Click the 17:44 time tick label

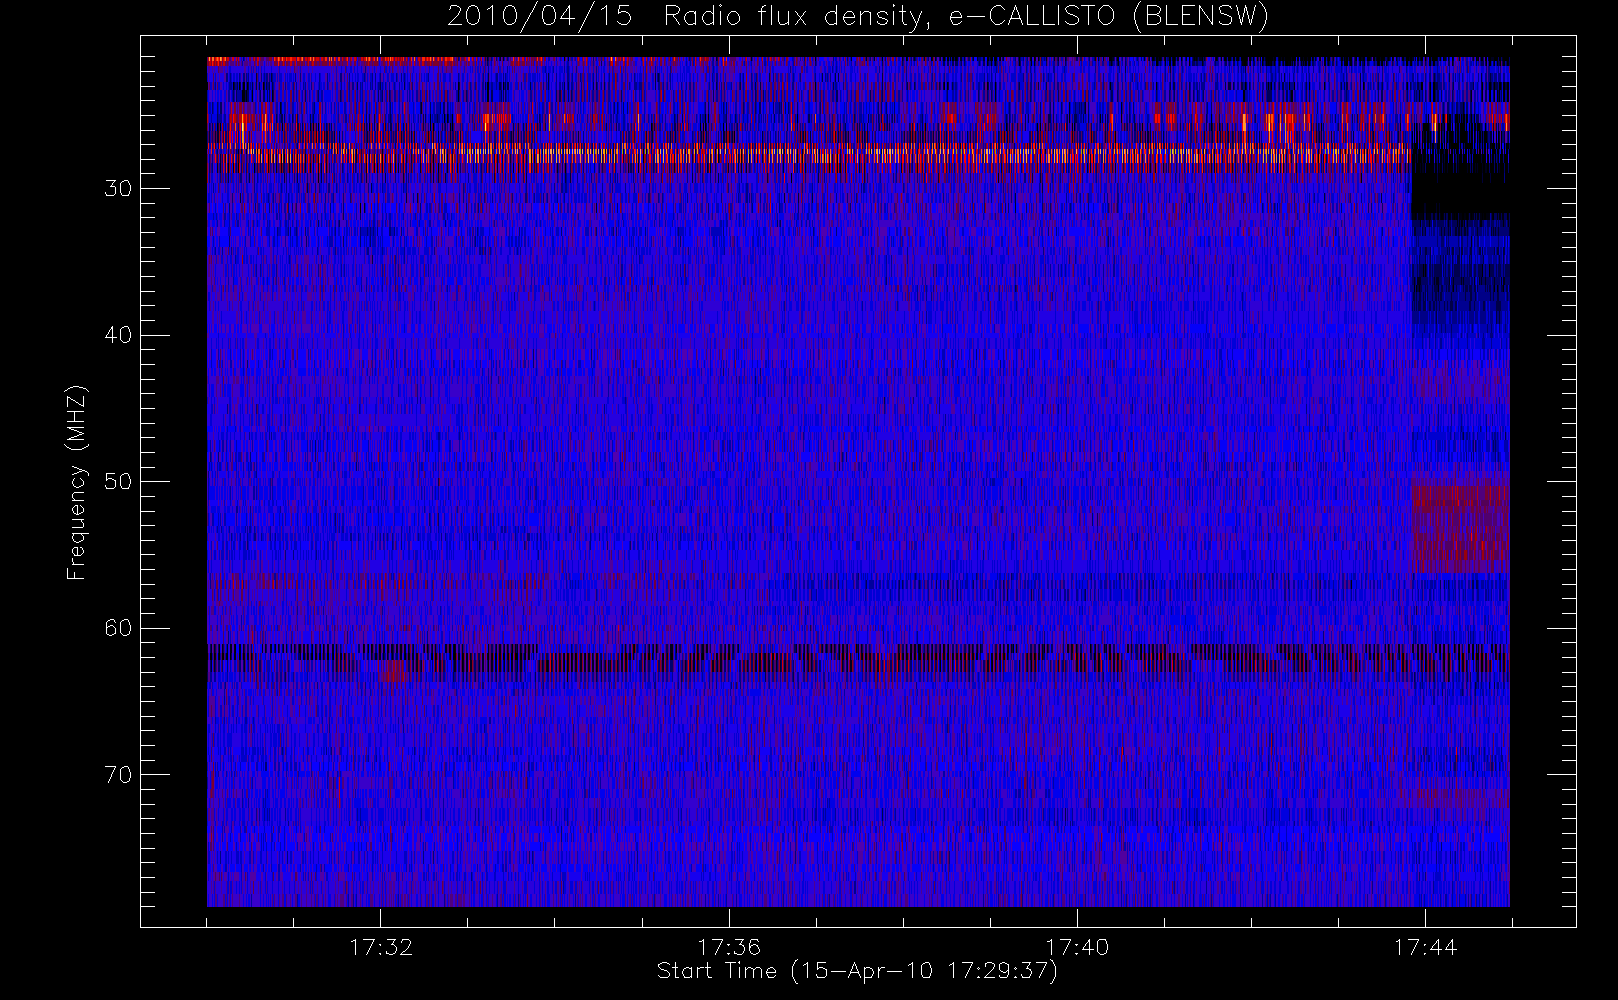(x=1425, y=946)
